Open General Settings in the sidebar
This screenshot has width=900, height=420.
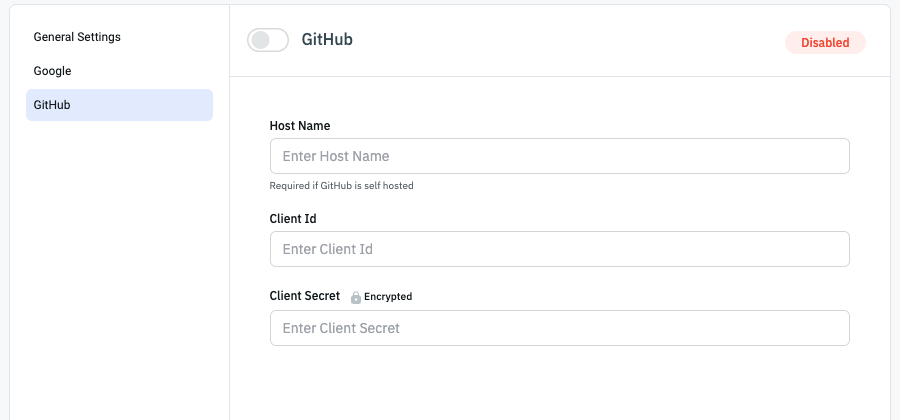(77, 37)
